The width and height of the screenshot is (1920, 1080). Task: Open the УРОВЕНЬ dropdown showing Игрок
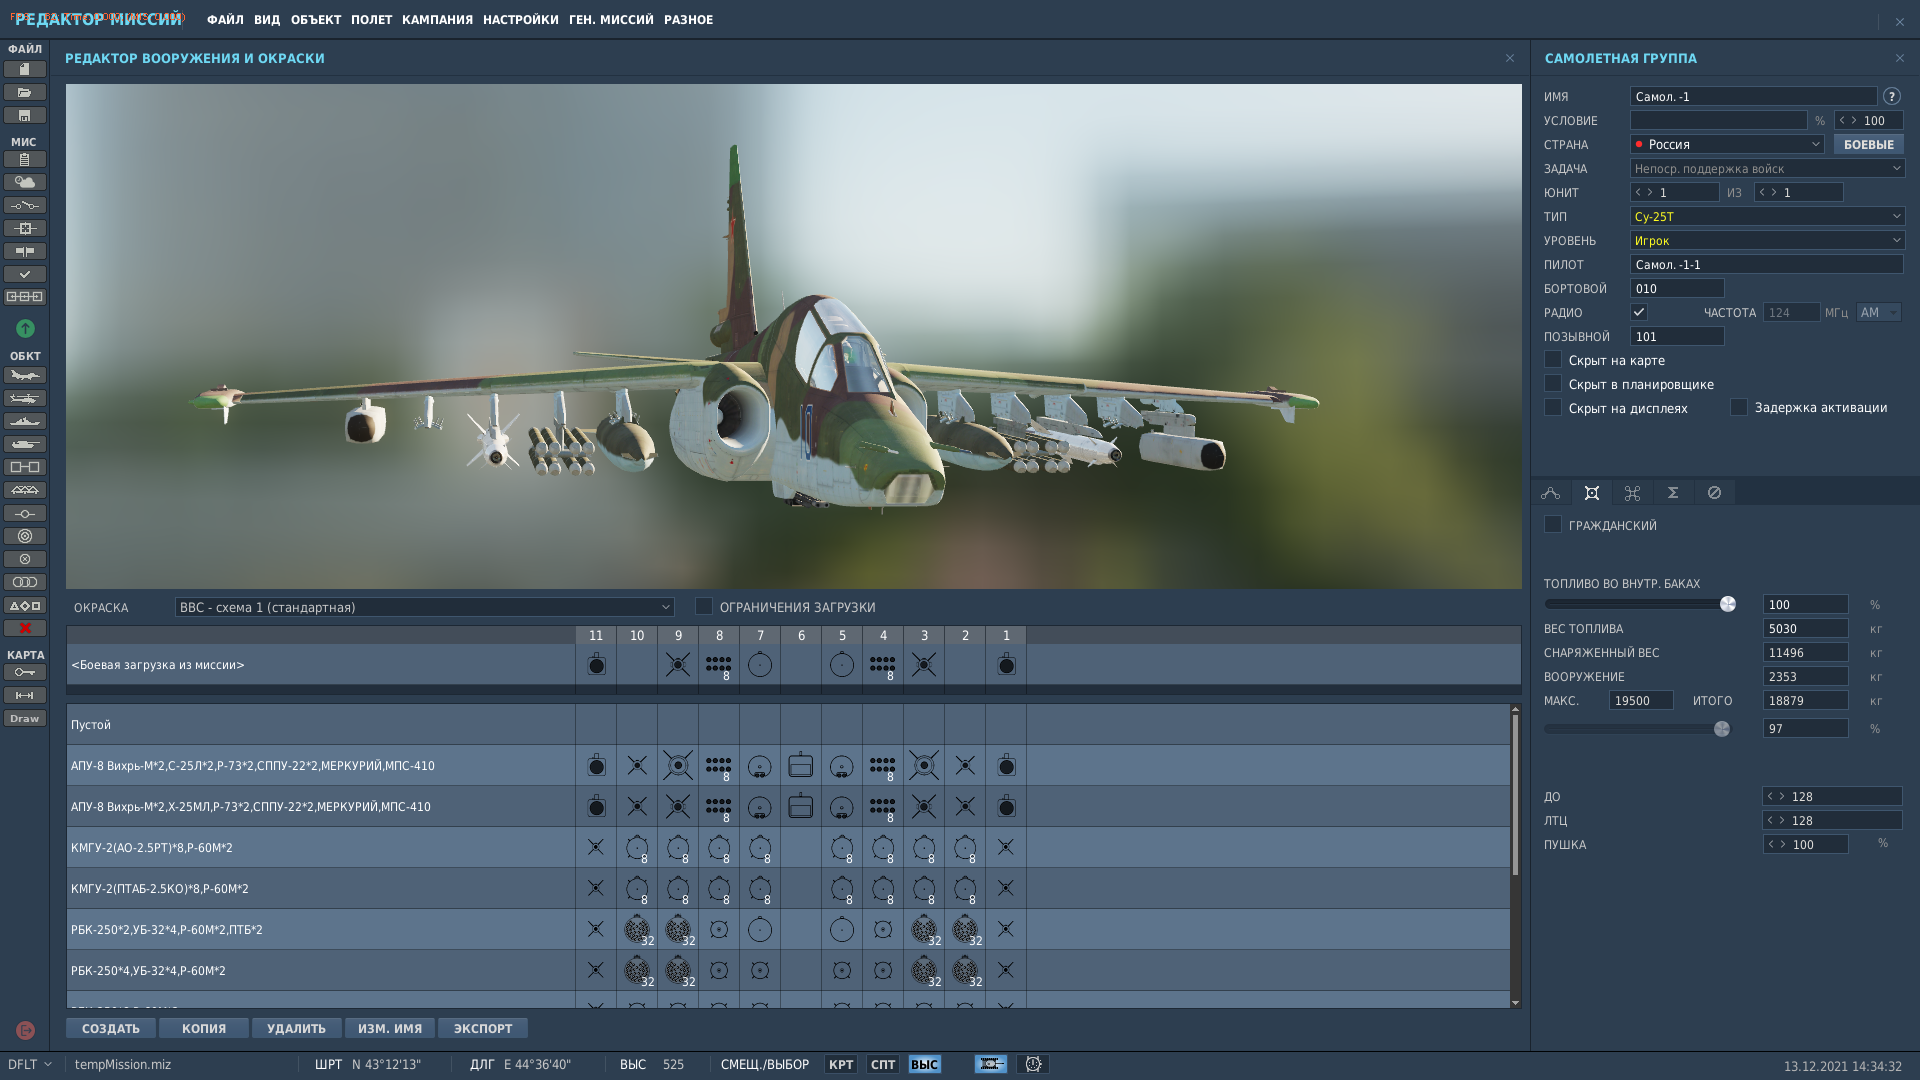point(1767,240)
